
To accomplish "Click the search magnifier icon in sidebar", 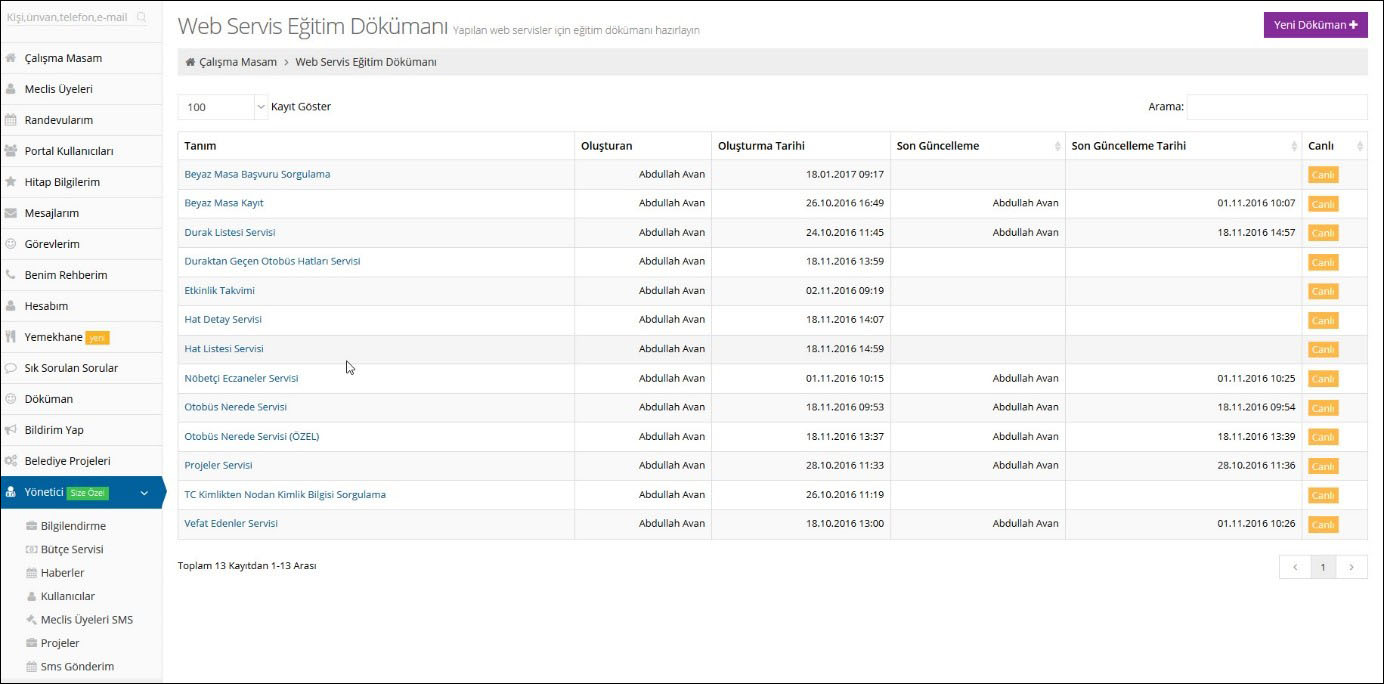I will [141, 18].
